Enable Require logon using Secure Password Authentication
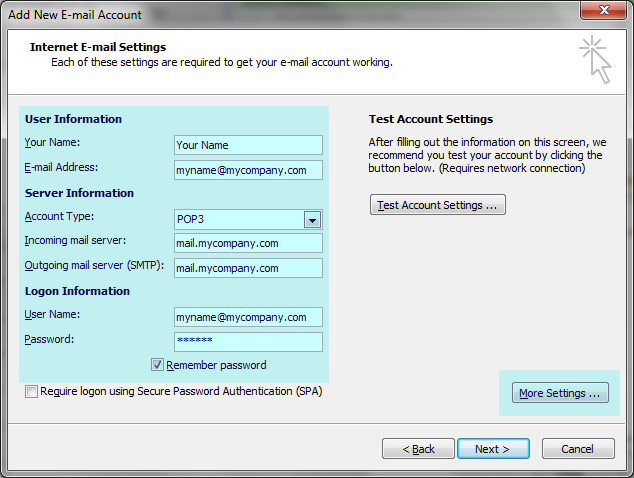 [x=32, y=392]
